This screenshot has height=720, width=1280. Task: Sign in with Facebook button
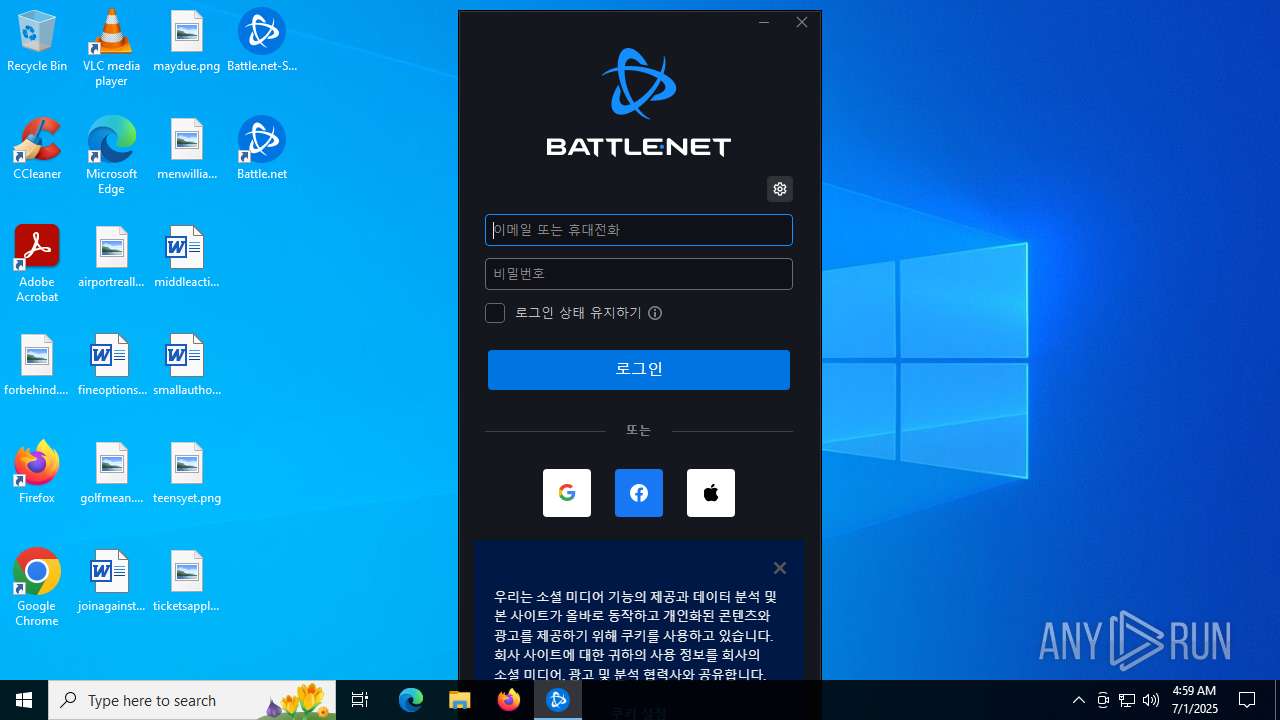pyautogui.click(x=639, y=493)
